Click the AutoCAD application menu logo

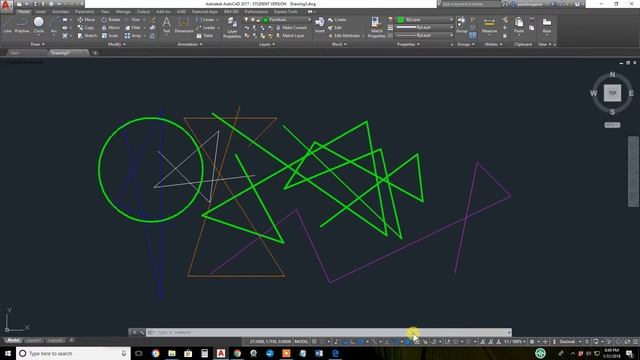[6, 5]
